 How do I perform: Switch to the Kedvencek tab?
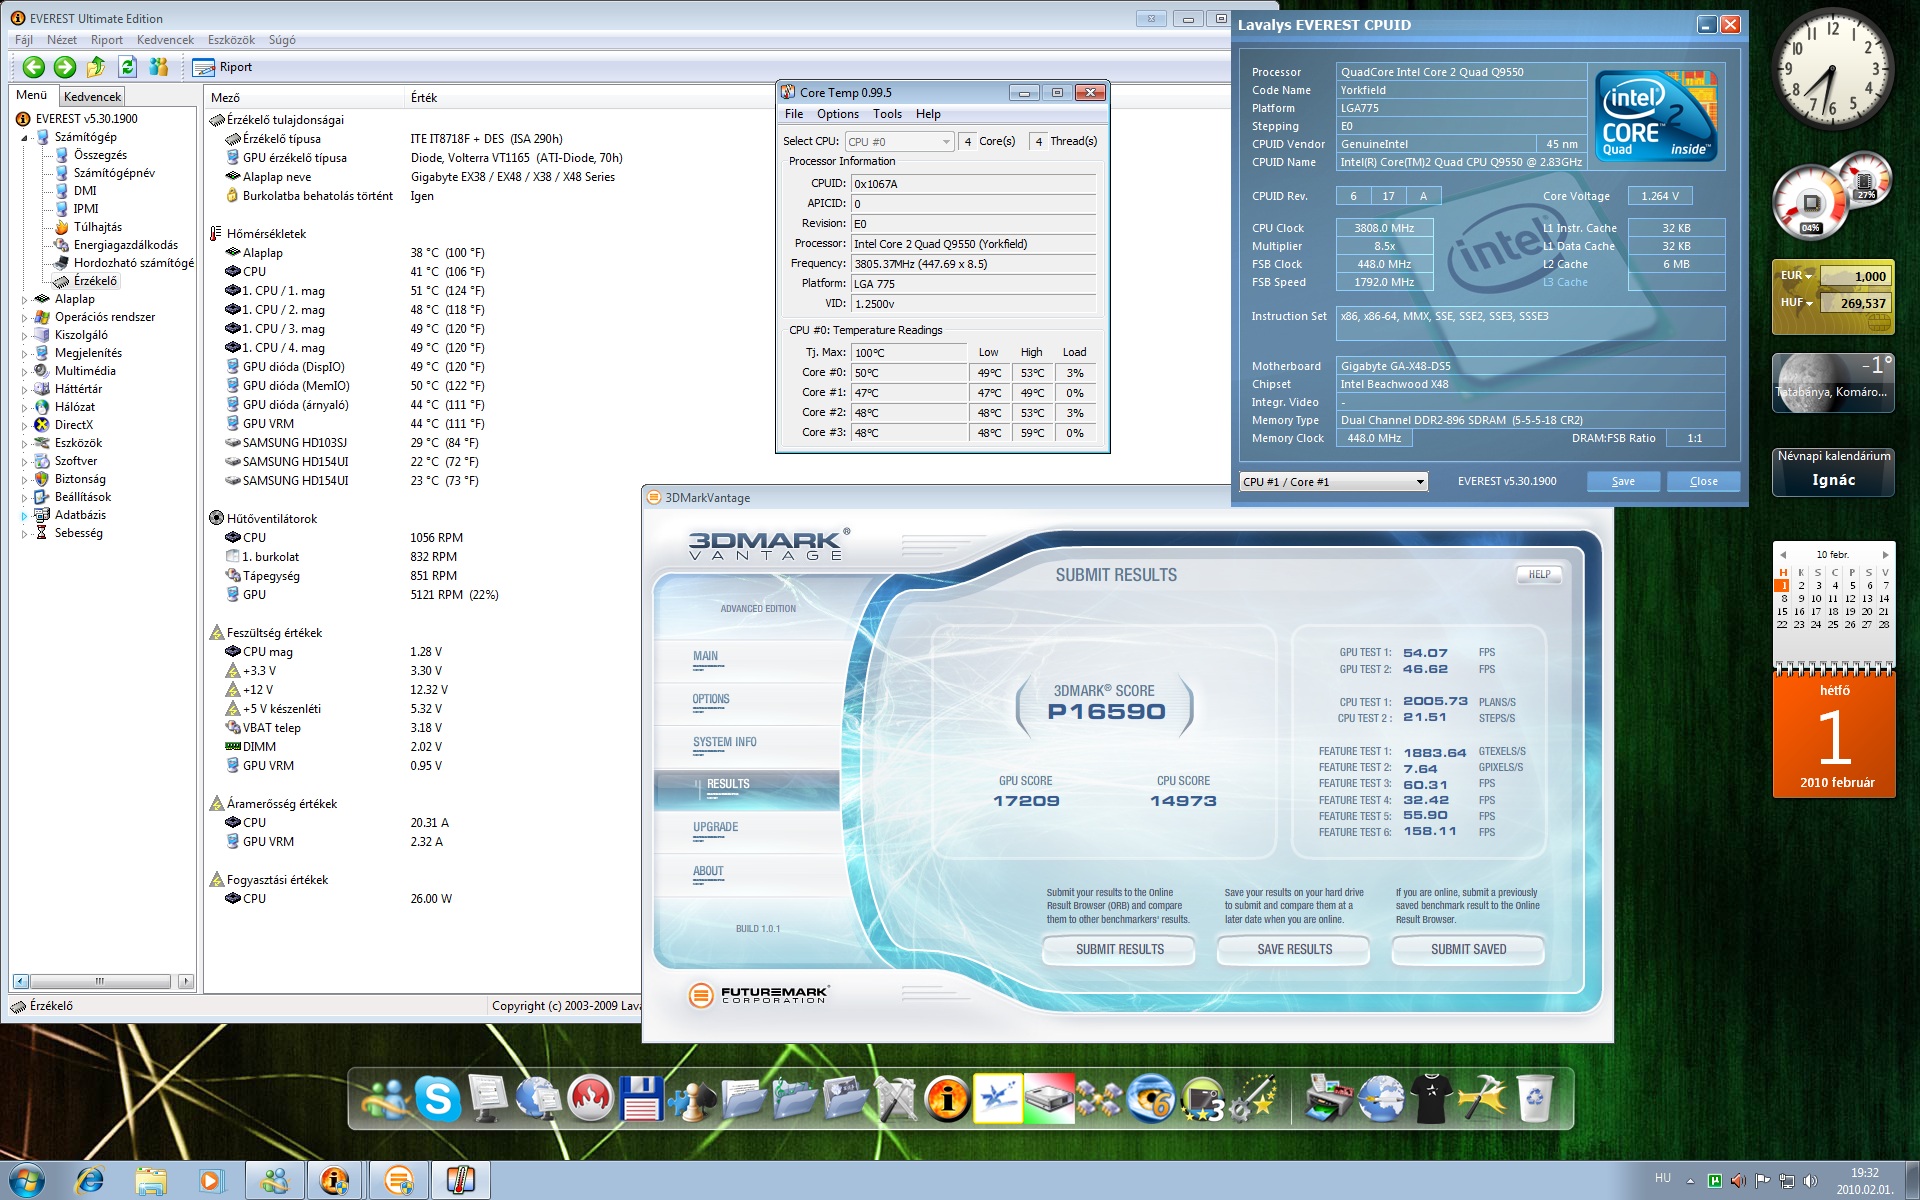92,97
